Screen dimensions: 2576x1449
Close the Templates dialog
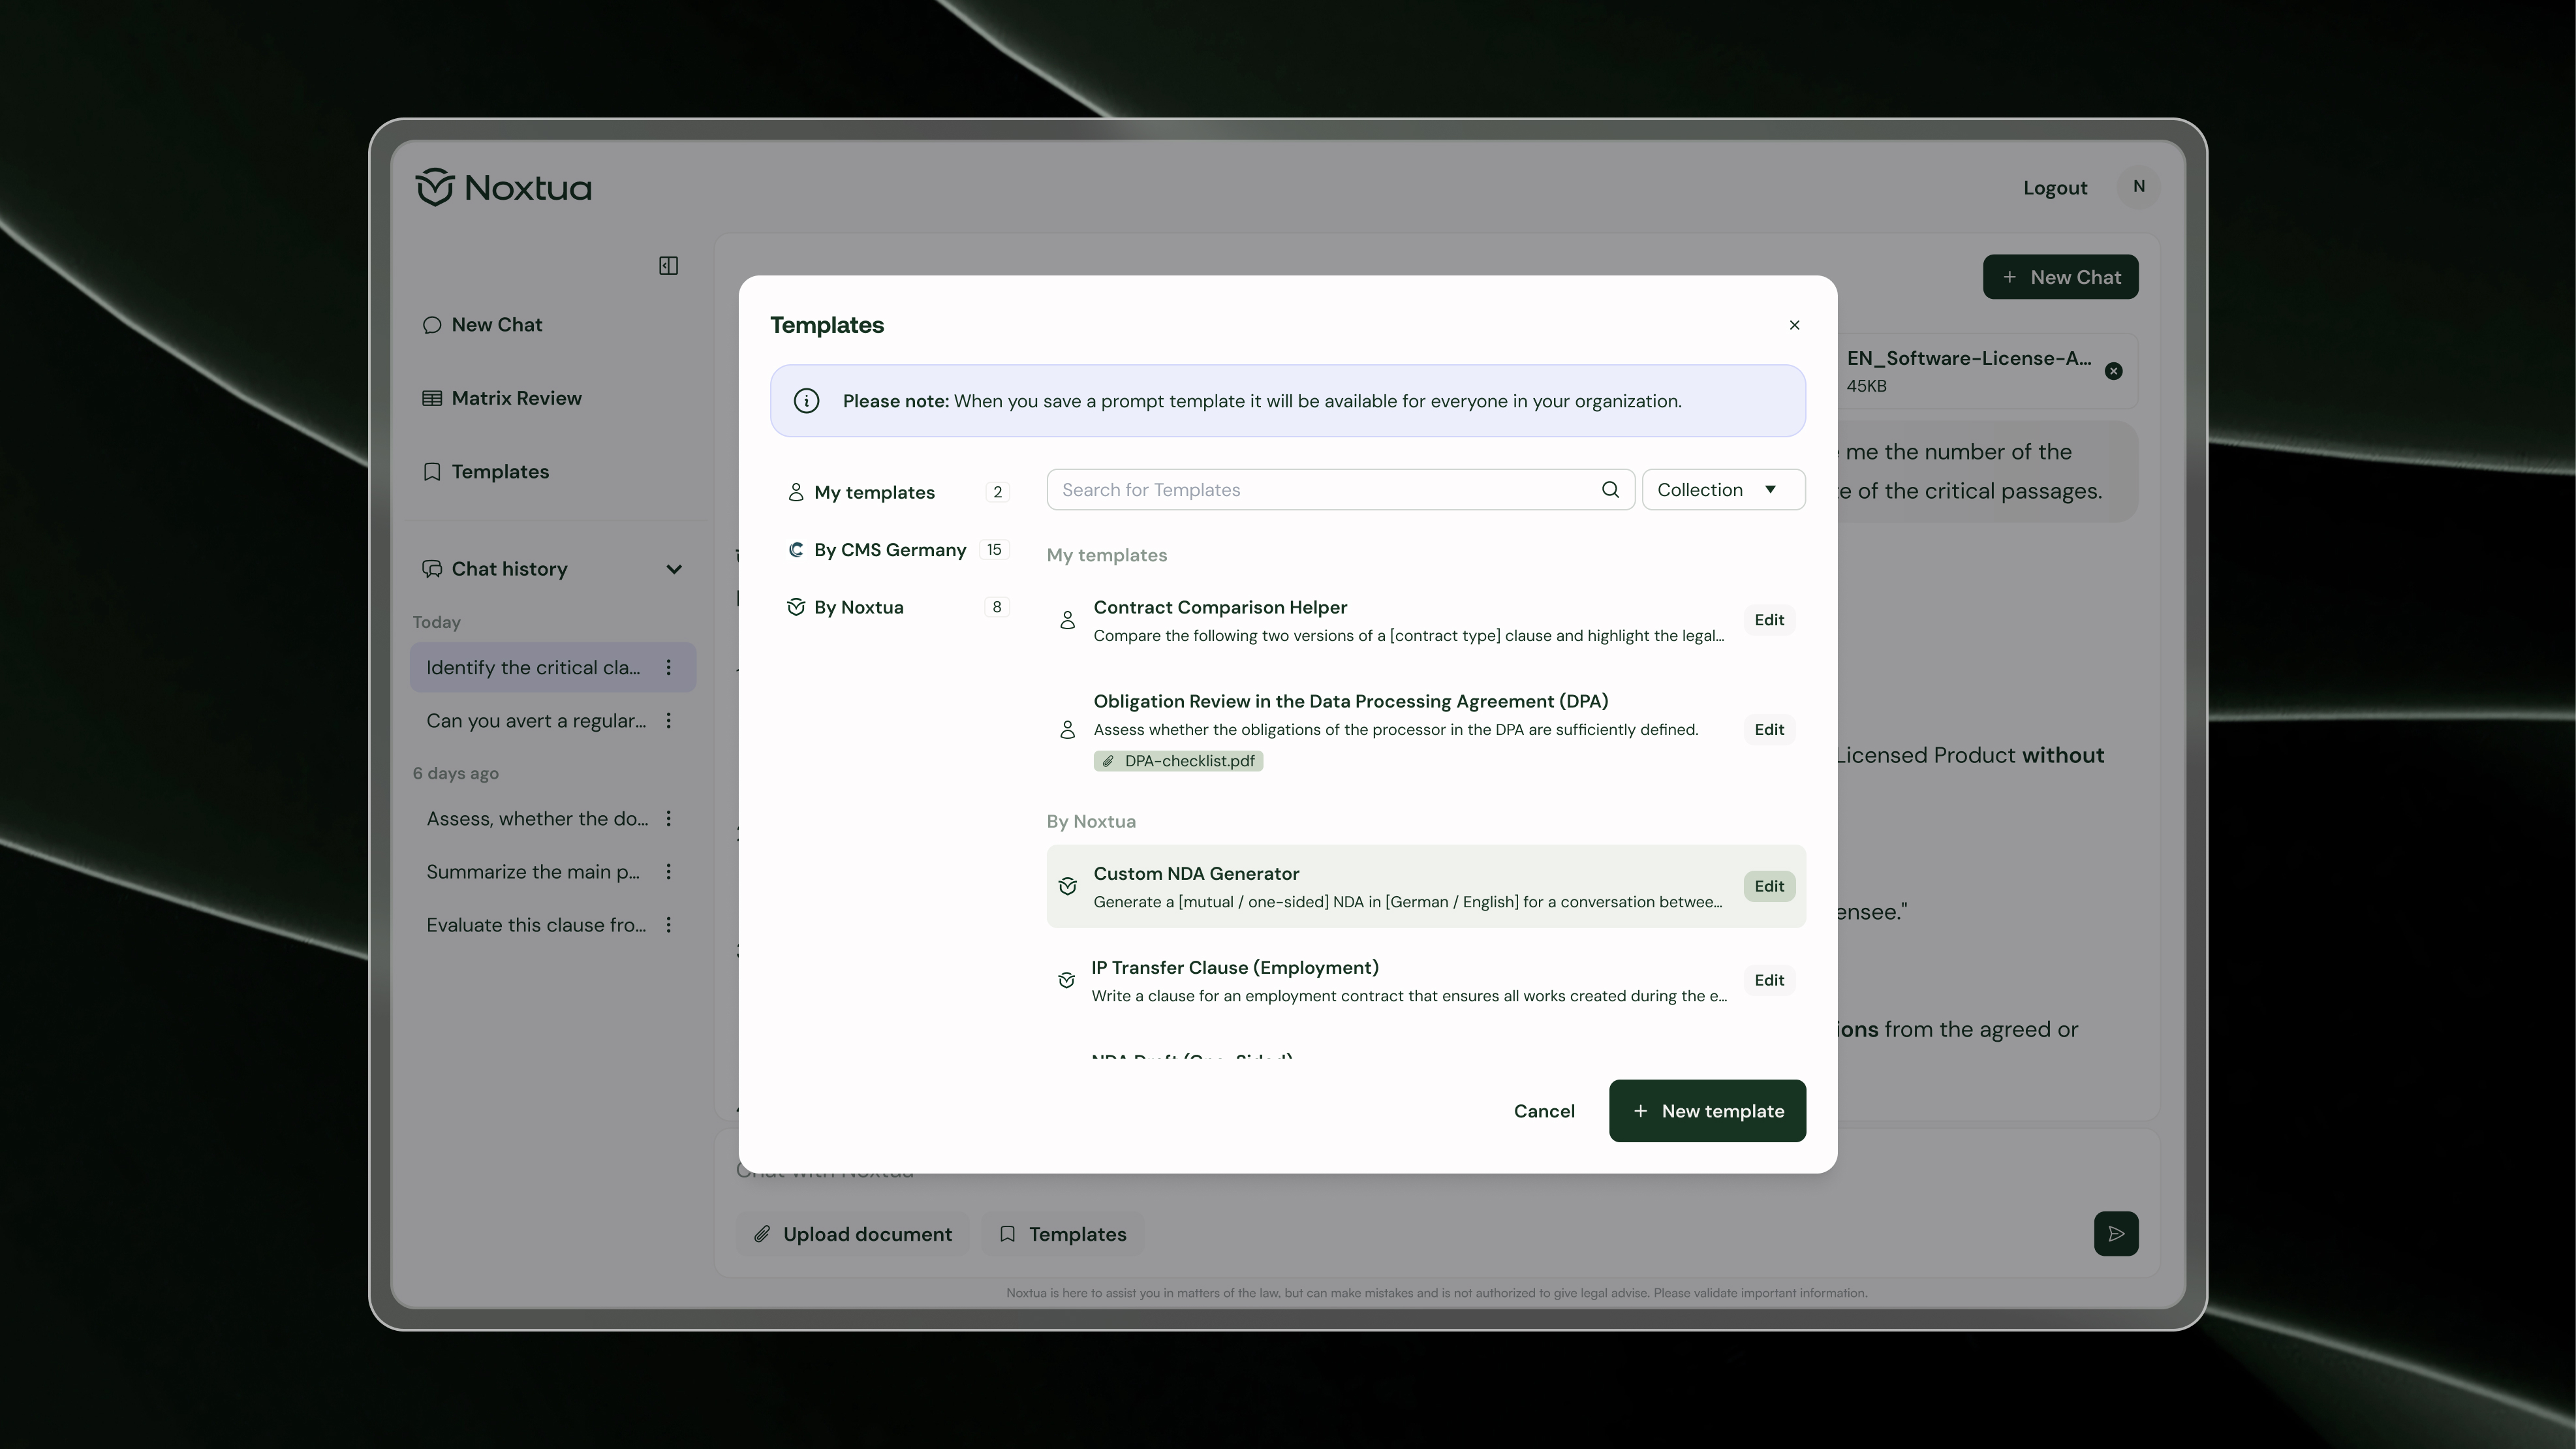pyautogui.click(x=1794, y=325)
